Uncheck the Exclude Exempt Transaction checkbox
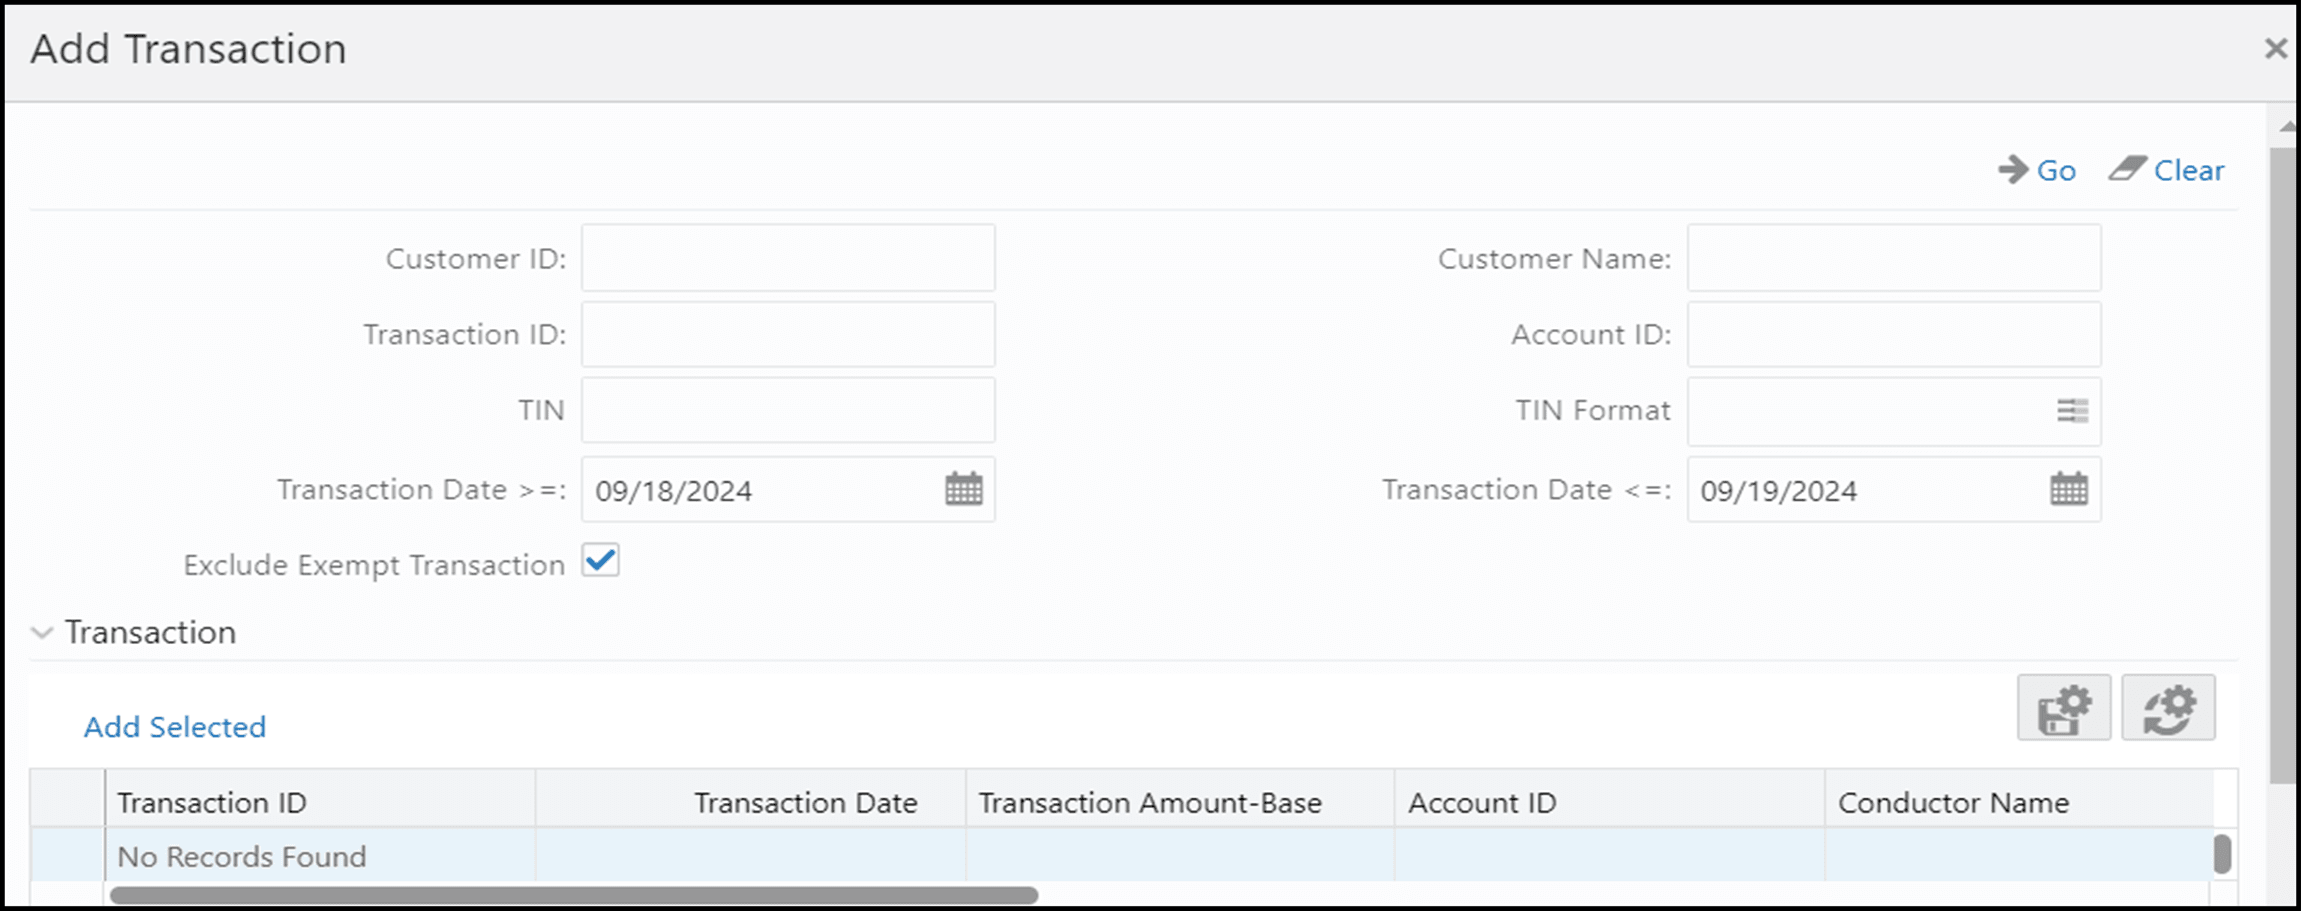 click(x=601, y=561)
